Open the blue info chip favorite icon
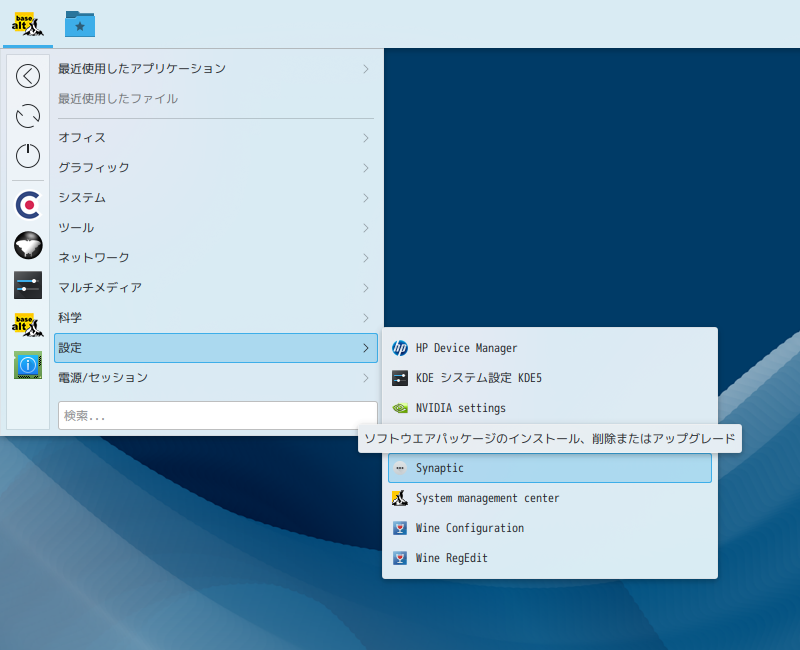 (28, 365)
